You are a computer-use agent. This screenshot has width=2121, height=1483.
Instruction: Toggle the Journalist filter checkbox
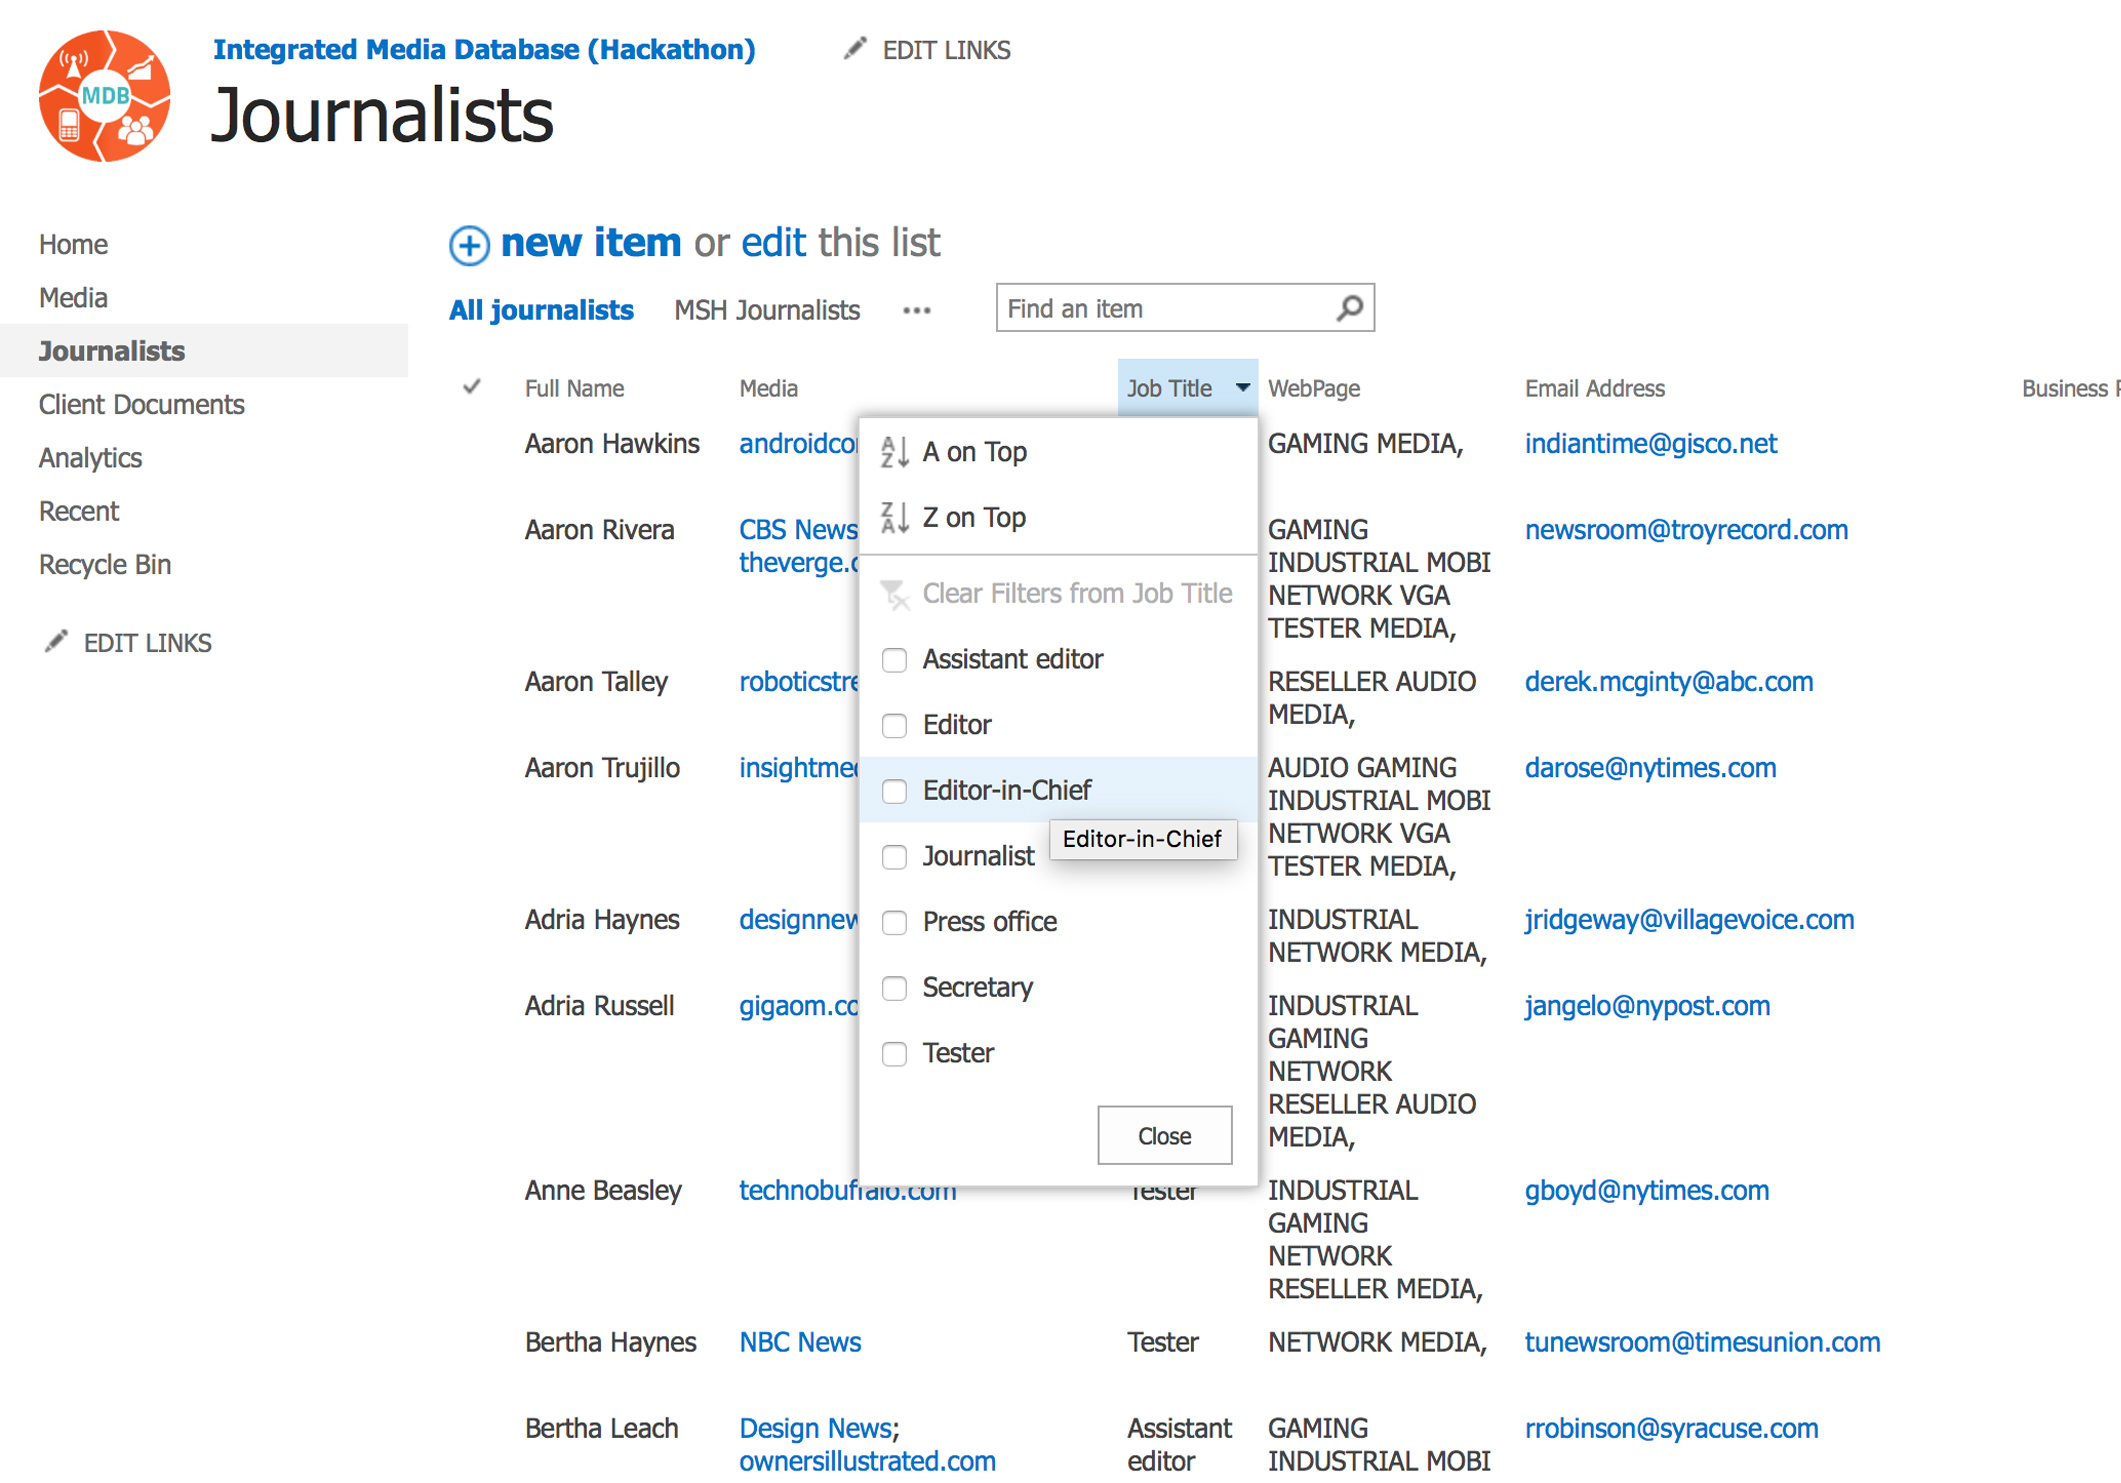pyautogui.click(x=894, y=857)
